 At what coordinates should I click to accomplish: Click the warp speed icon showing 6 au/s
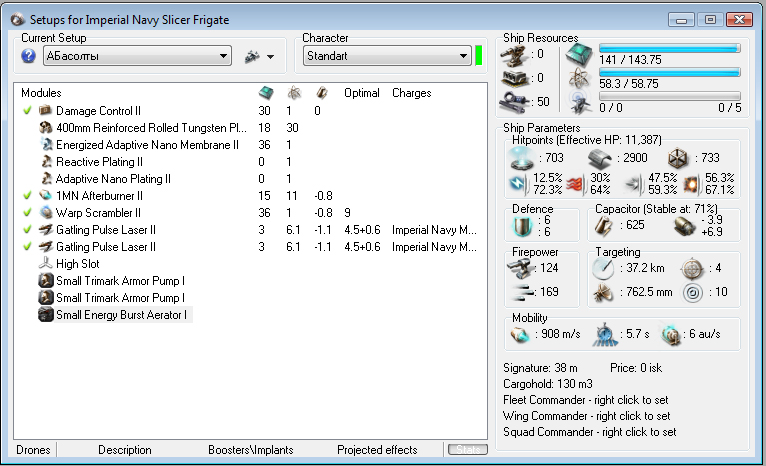[x=670, y=335]
